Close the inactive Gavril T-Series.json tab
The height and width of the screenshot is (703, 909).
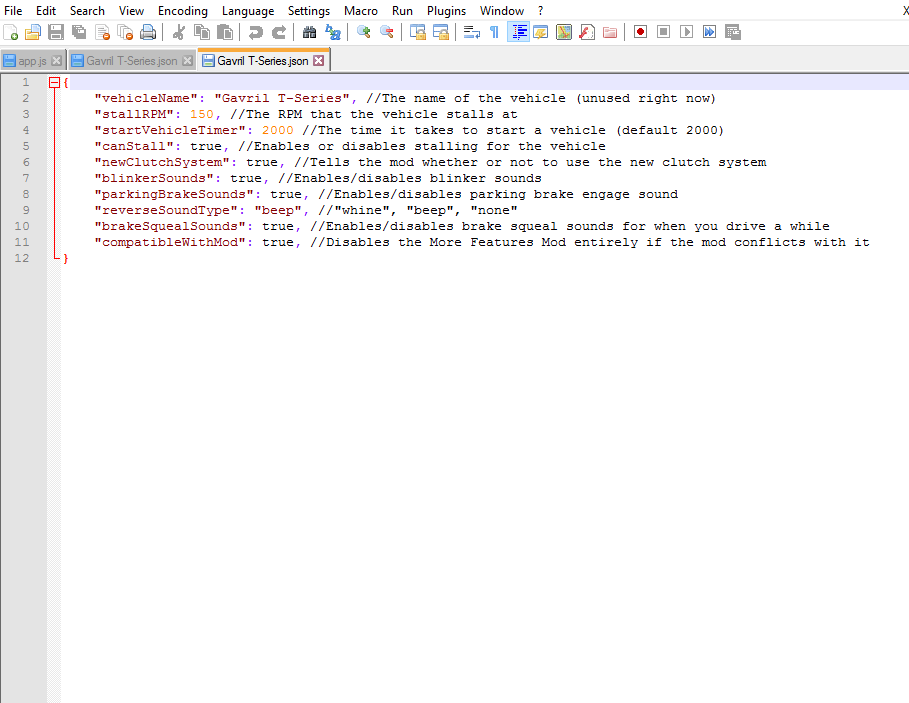click(x=187, y=60)
